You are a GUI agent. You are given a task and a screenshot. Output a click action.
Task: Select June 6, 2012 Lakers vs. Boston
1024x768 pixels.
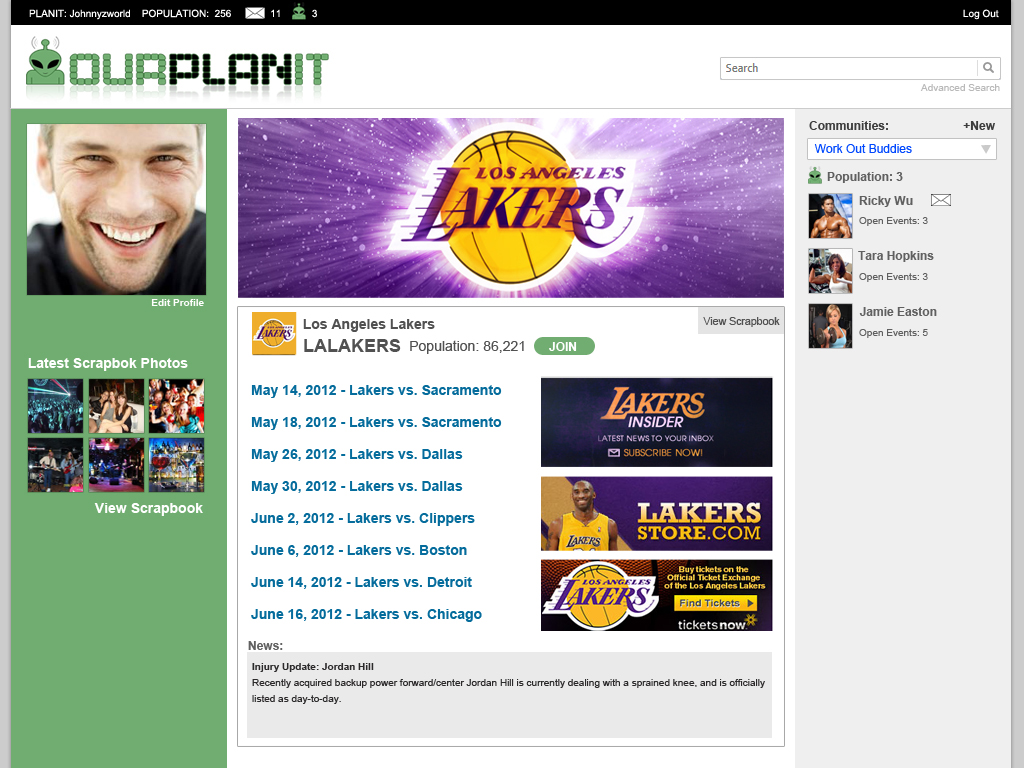[359, 550]
